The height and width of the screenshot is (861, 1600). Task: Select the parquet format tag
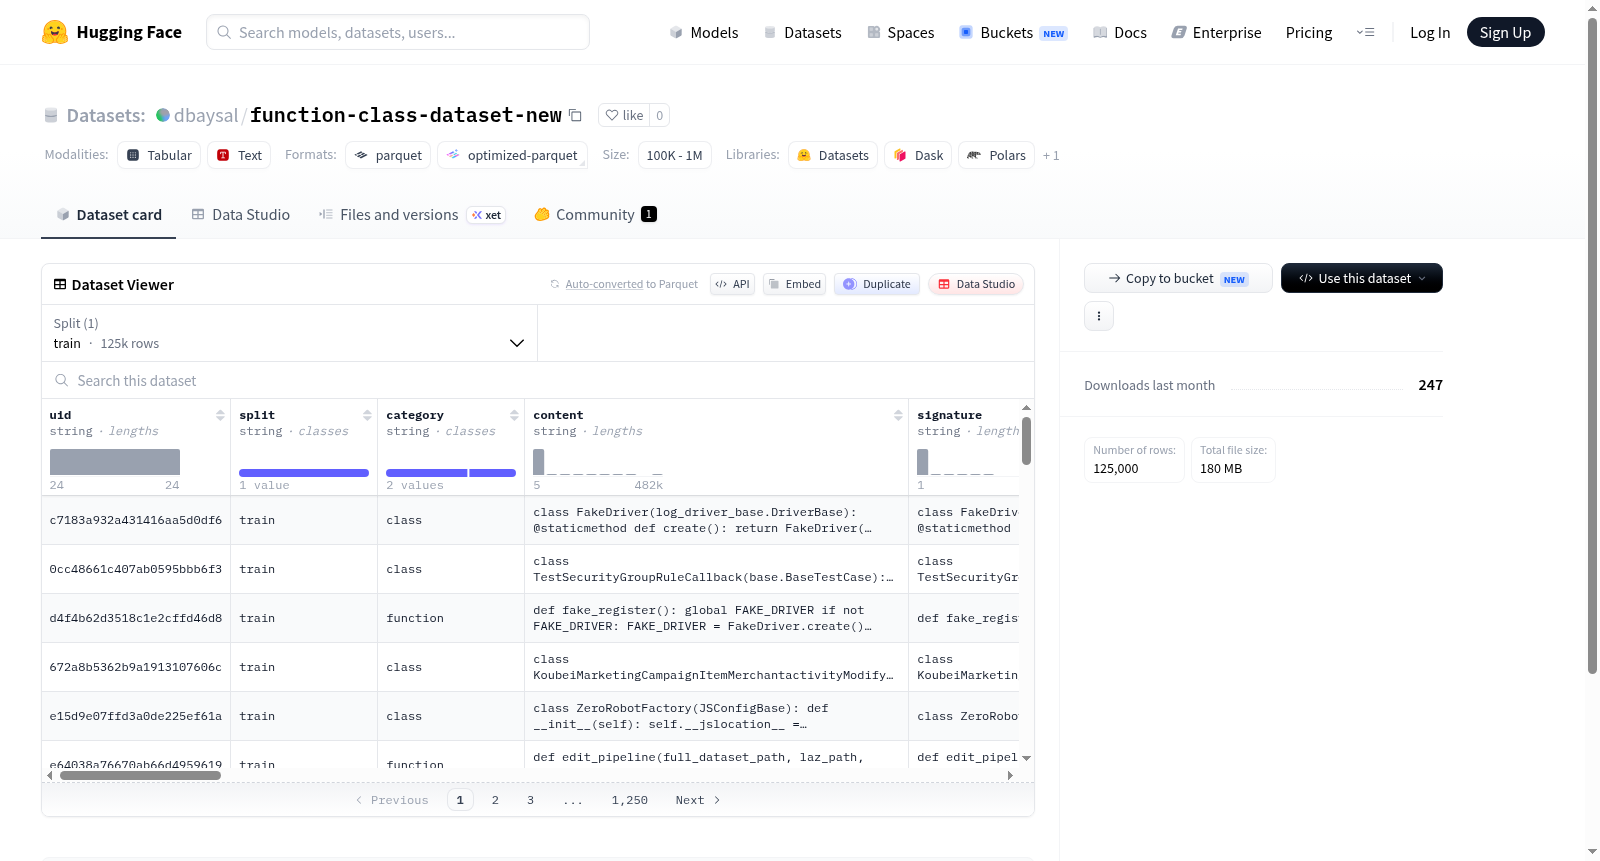(x=388, y=155)
